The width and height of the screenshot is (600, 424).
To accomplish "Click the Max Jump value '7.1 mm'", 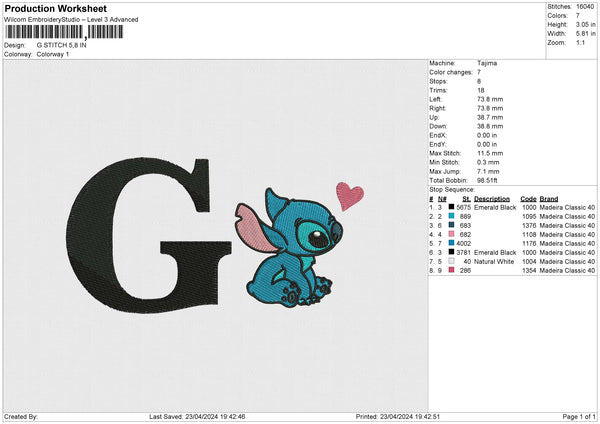I will click(x=488, y=171).
